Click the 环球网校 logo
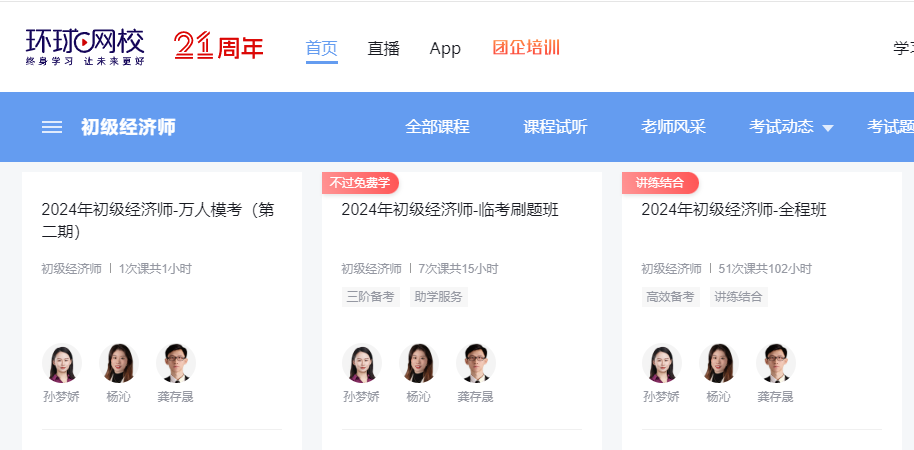Image resolution: width=914 pixels, height=450 pixels. pyautogui.click(x=85, y=46)
